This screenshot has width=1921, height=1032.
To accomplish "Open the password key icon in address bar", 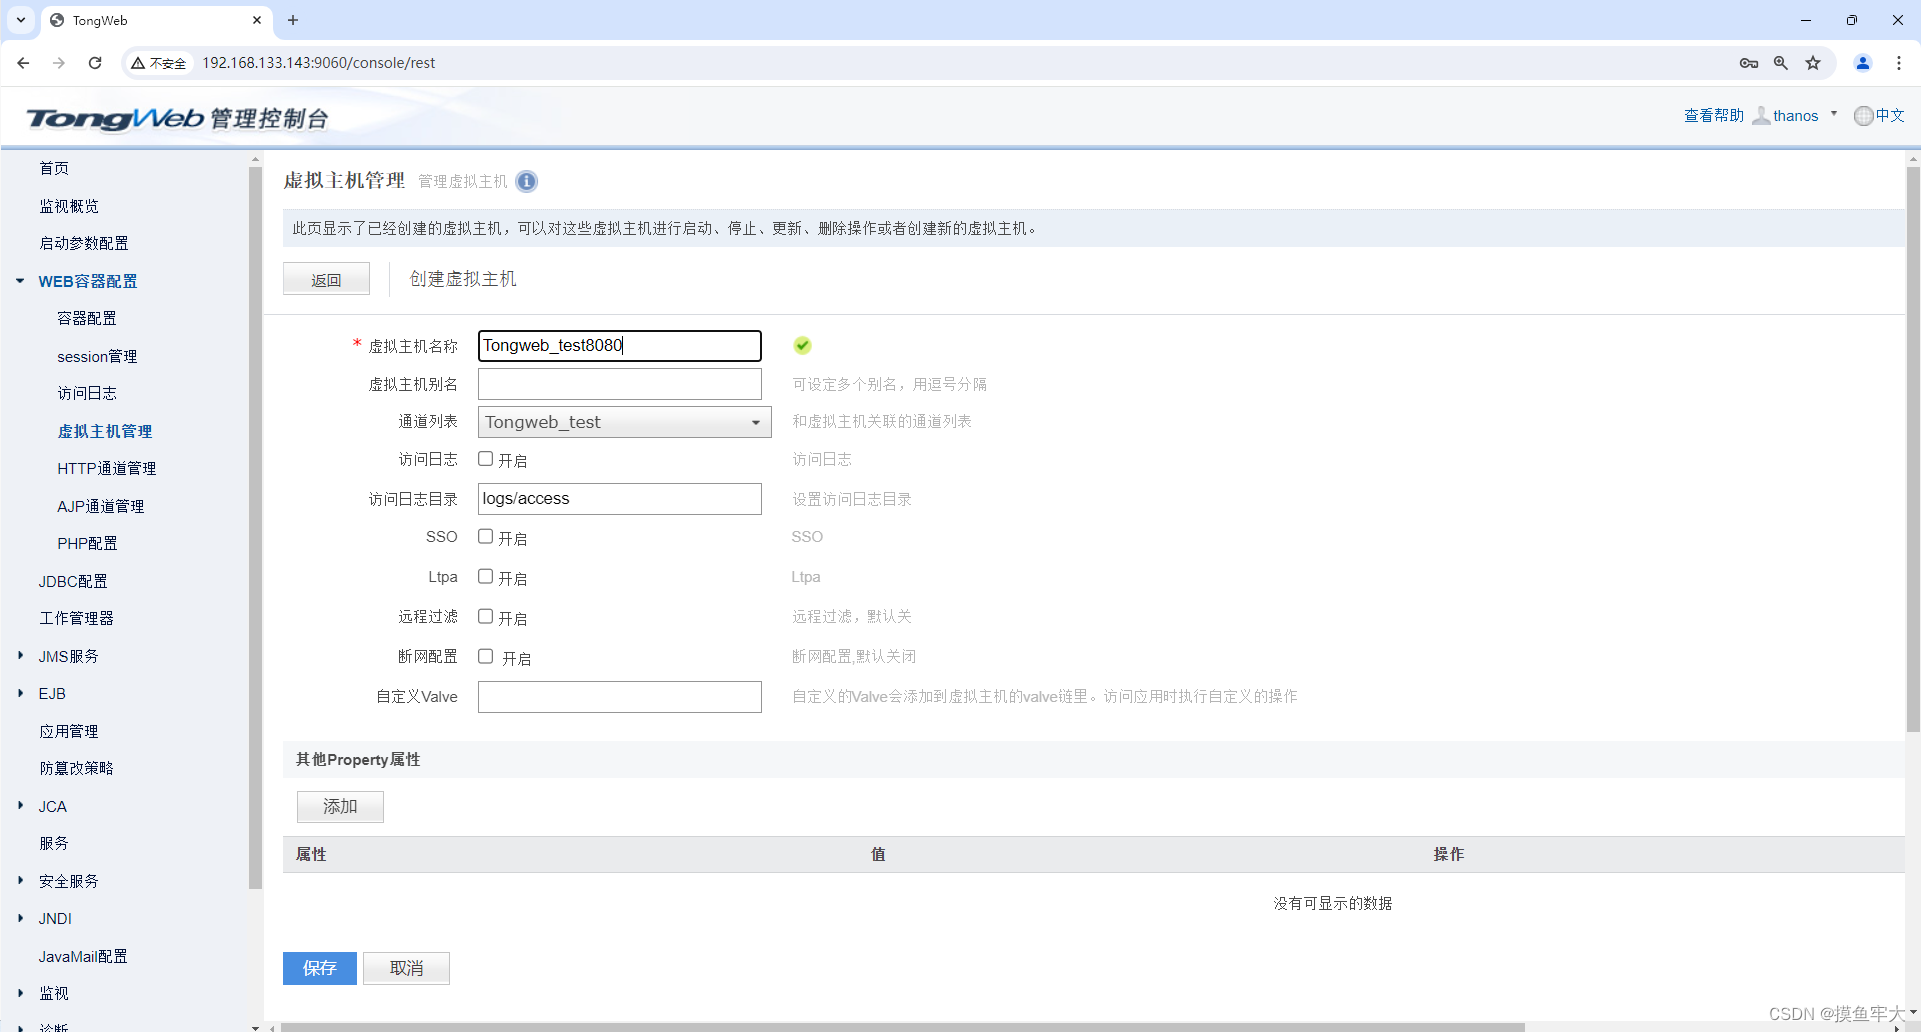I will pyautogui.click(x=1749, y=63).
